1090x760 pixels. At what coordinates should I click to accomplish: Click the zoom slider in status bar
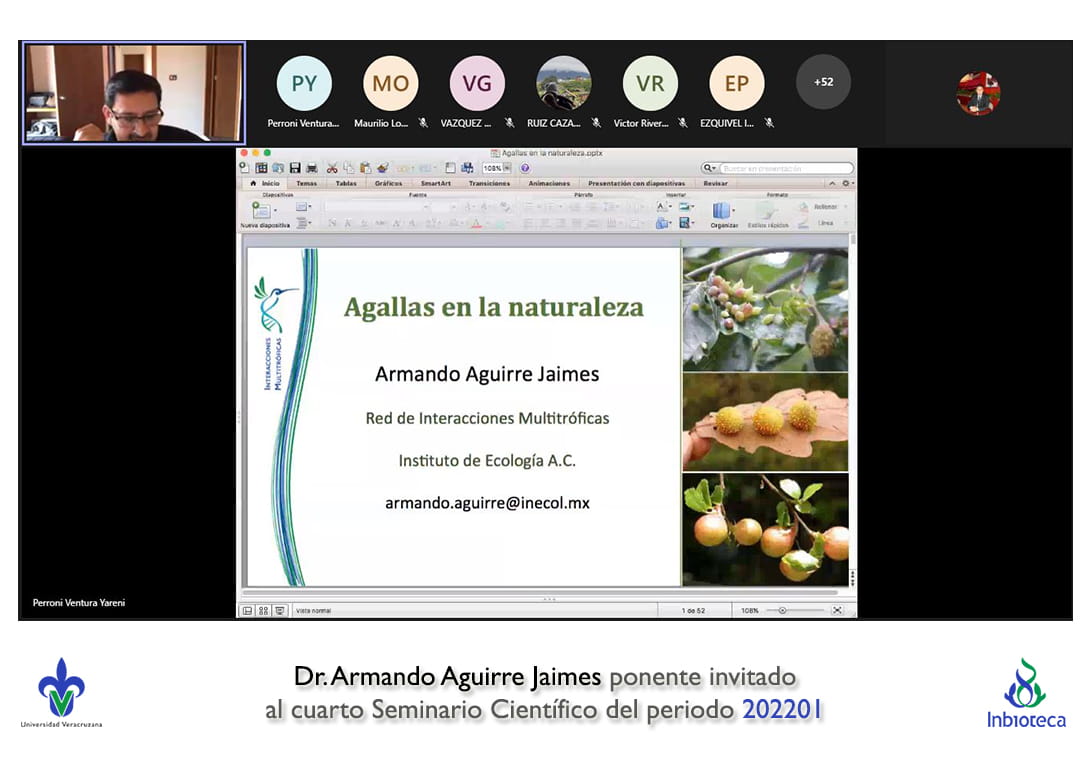(x=783, y=610)
